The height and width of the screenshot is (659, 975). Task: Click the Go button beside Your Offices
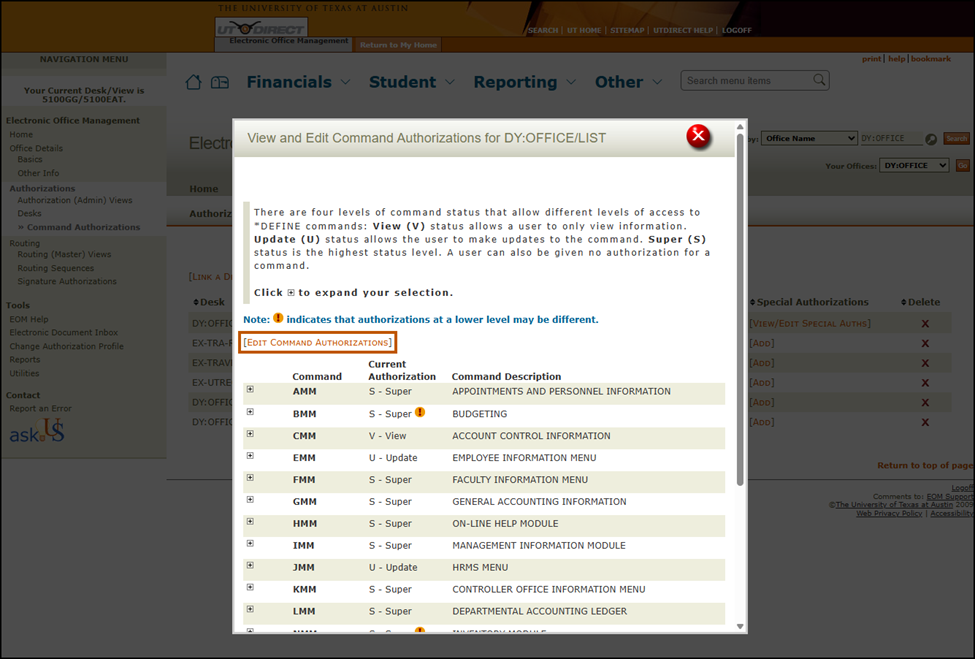[963, 165]
